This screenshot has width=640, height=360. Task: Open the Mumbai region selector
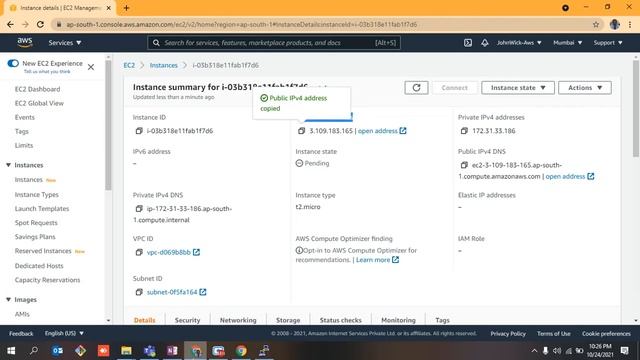coord(567,43)
